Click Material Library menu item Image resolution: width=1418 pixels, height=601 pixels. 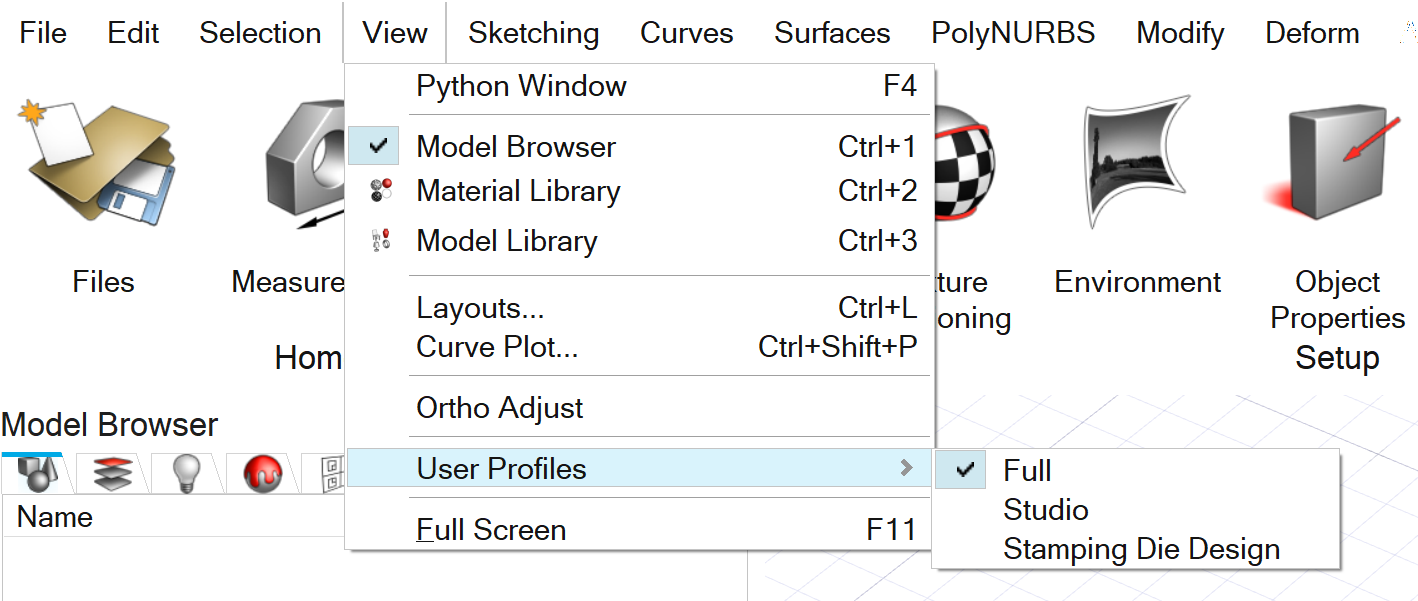[x=518, y=191]
